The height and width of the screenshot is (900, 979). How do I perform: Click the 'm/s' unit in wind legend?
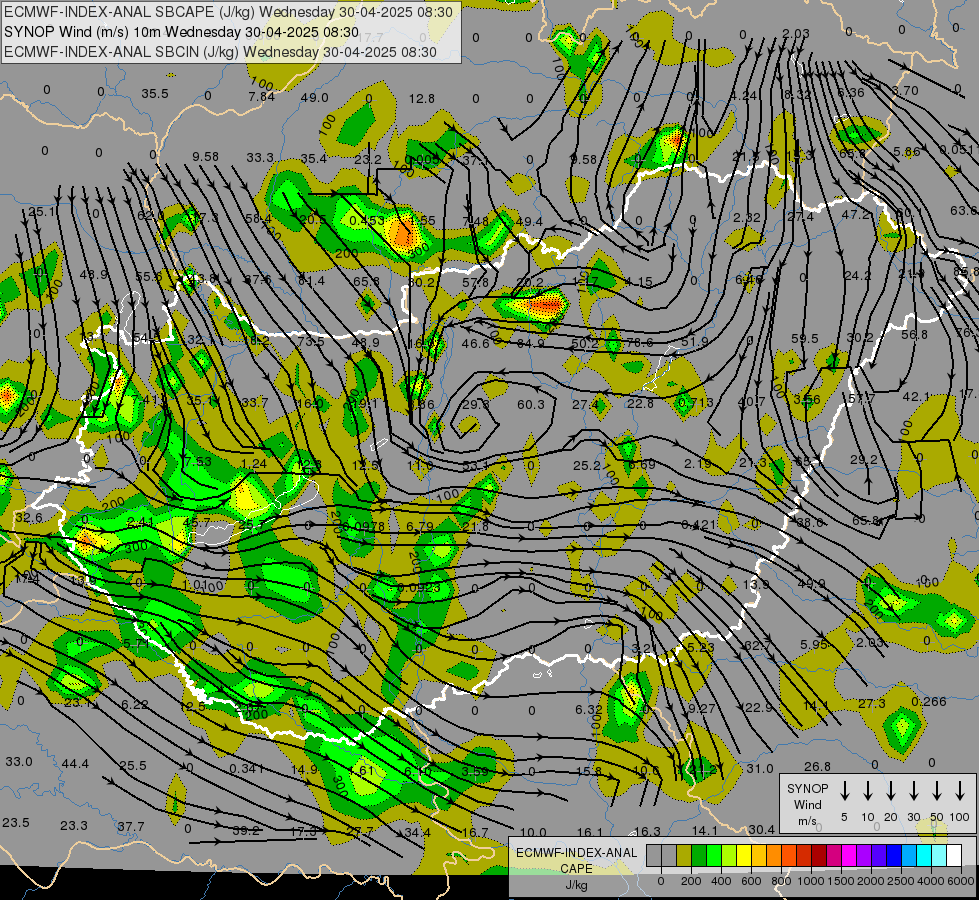coord(807,821)
